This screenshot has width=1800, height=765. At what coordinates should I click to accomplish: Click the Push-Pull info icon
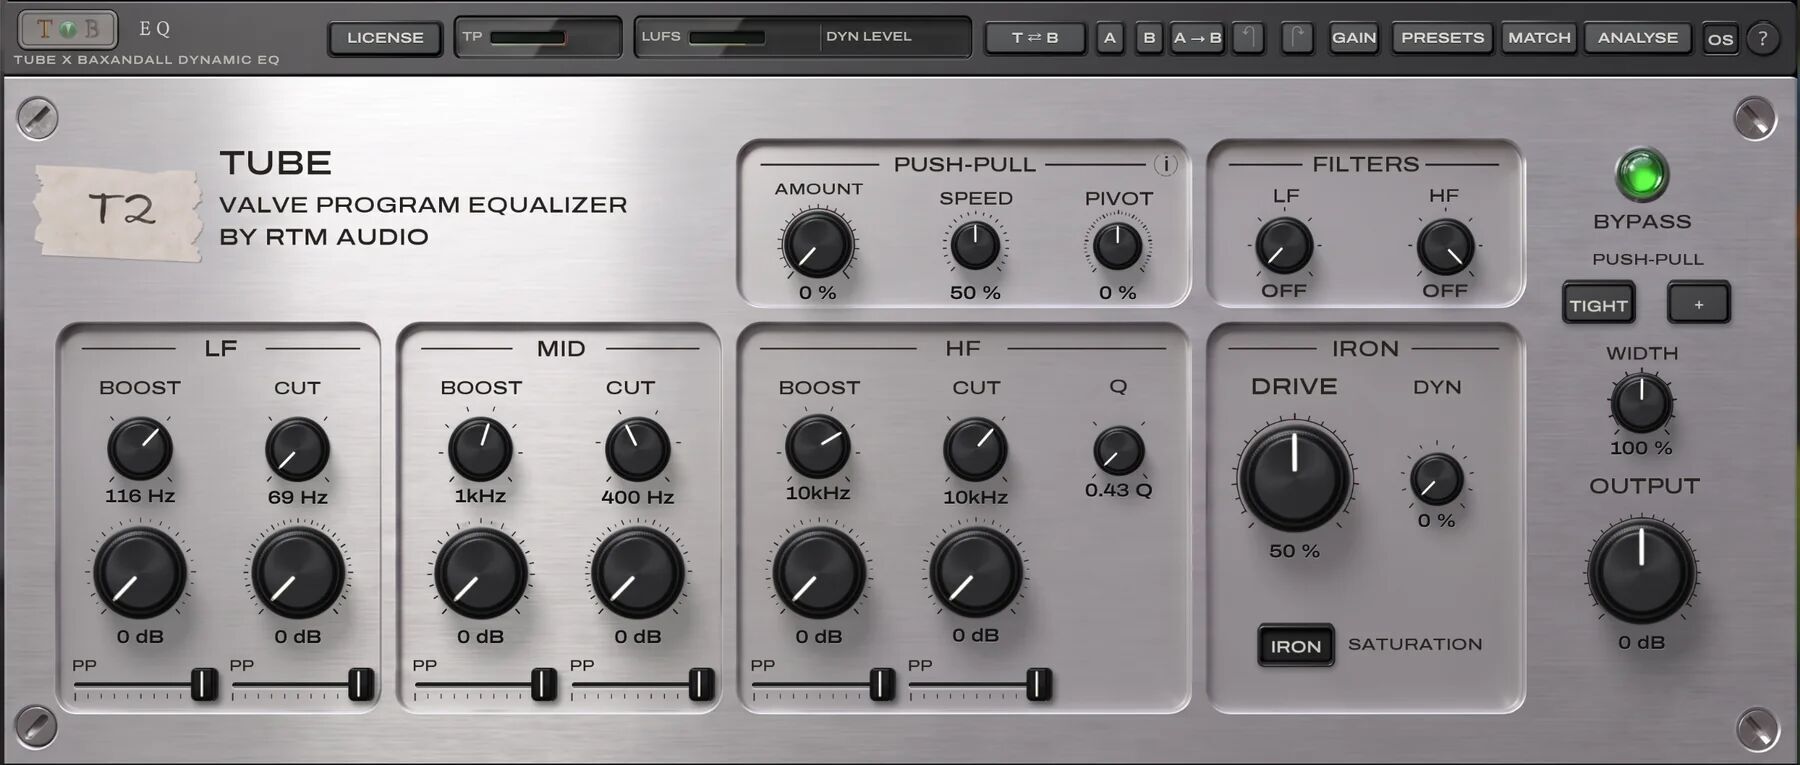pyautogui.click(x=1165, y=164)
